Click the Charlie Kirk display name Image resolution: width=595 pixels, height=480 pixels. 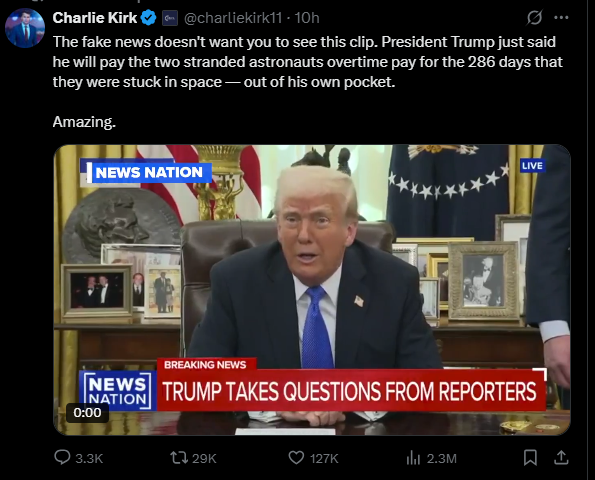tap(94, 18)
